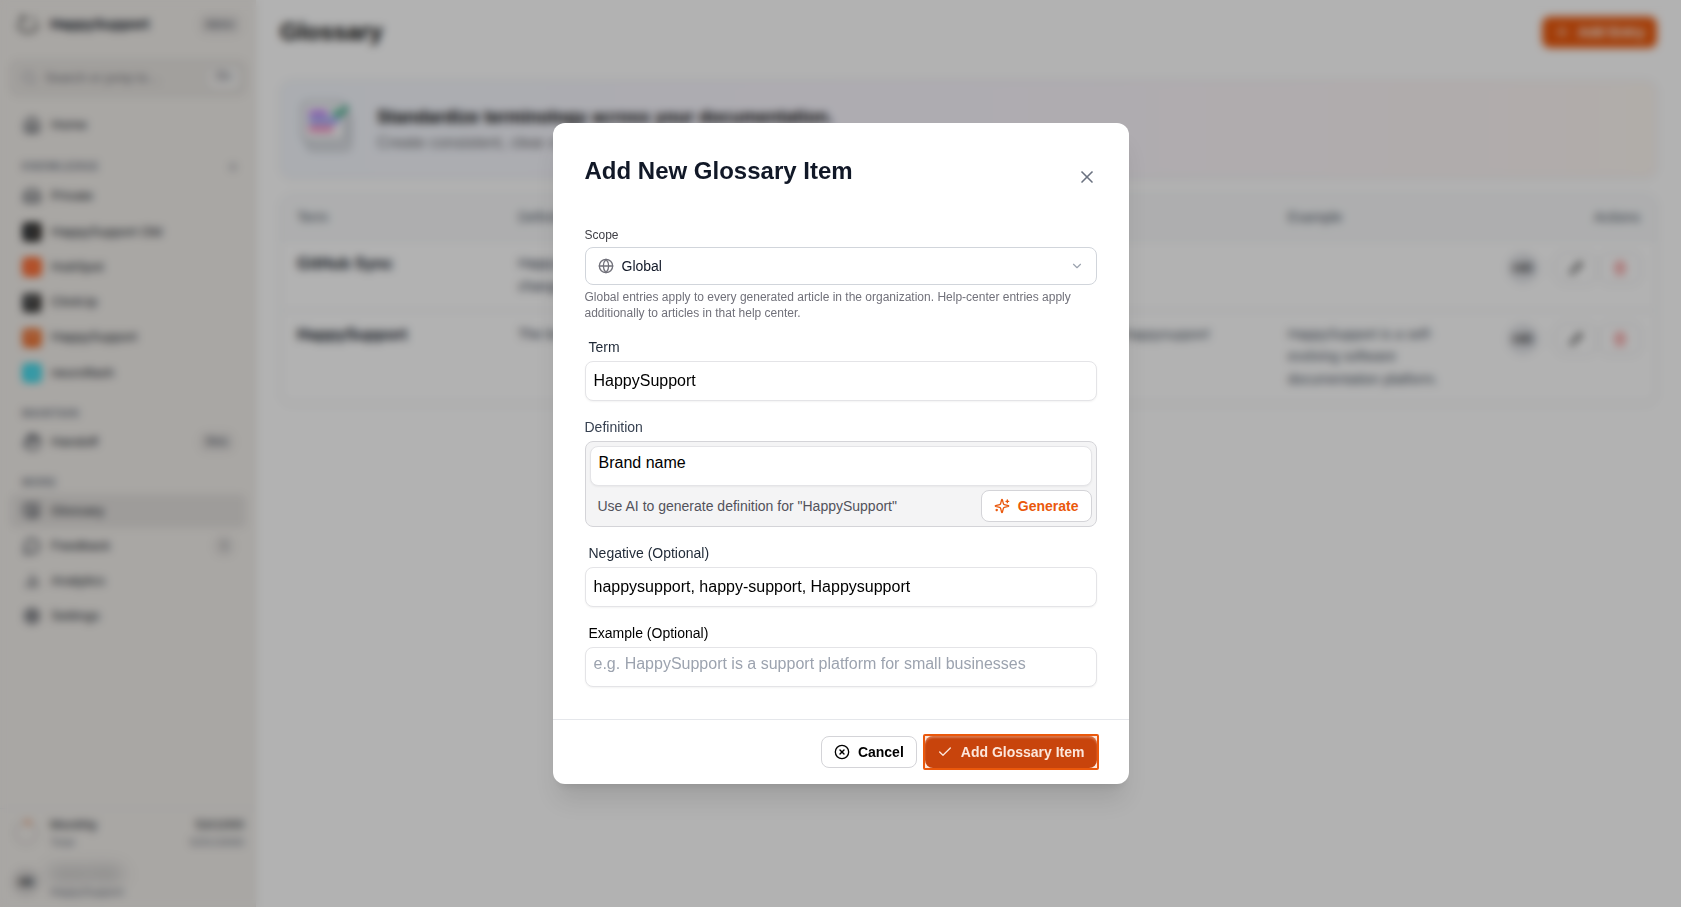The height and width of the screenshot is (907, 1681).
Task: Click the checkmark icon on Add Glossary Item
Action: [945, 752]
